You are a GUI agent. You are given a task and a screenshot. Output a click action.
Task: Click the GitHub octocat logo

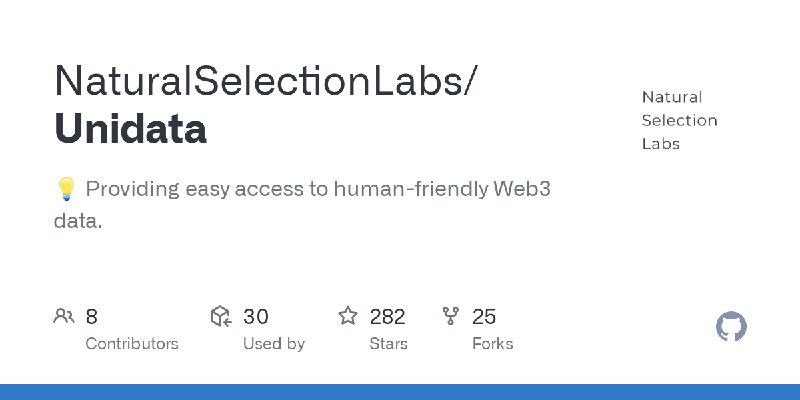pyautogui.click(x=732, y=327)
